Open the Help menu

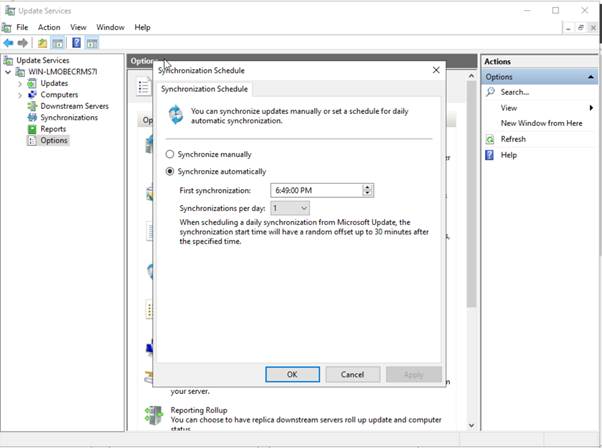tap(142, 27)
